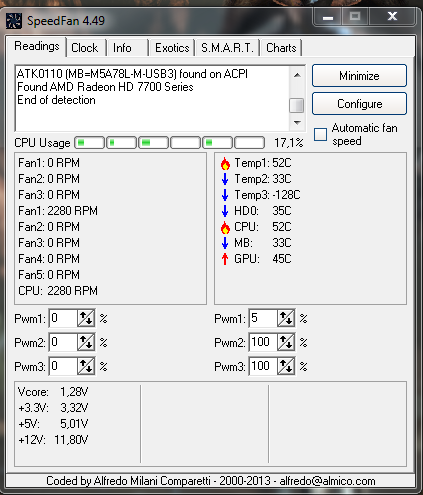
Task: Open the Charts tab
Action: click(281, 48)
